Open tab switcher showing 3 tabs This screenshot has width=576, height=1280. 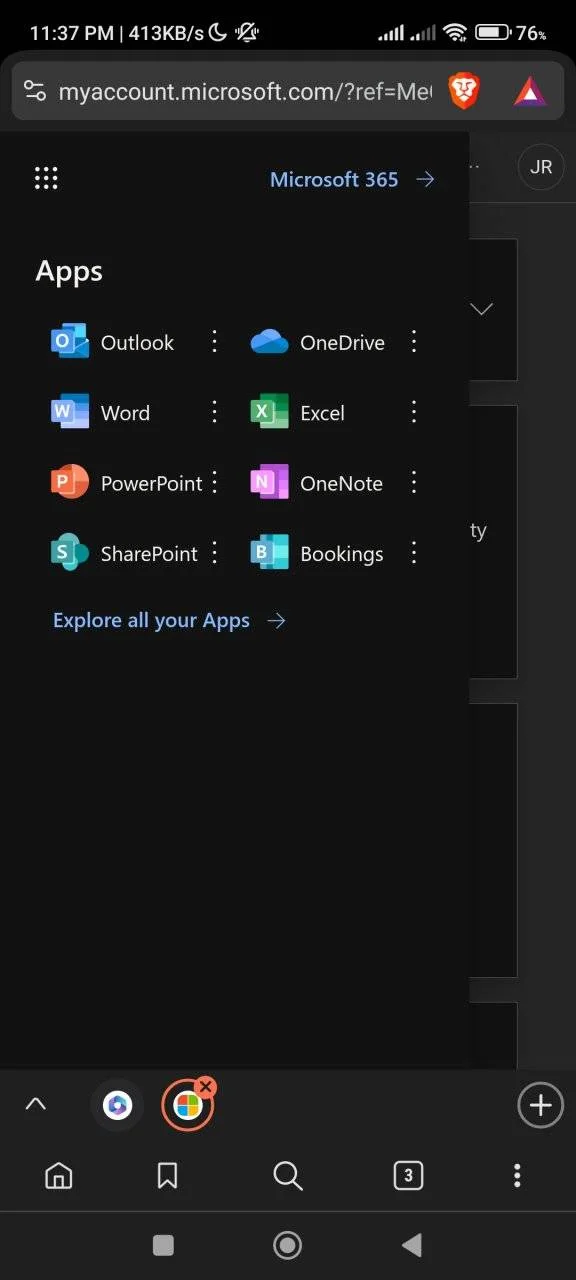(407, 1176)
